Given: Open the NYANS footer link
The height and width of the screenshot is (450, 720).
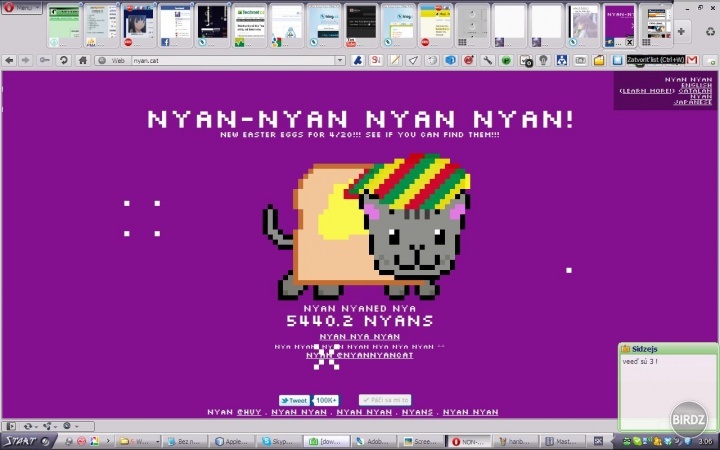Looking at the screenshot, I should (417, 412).
